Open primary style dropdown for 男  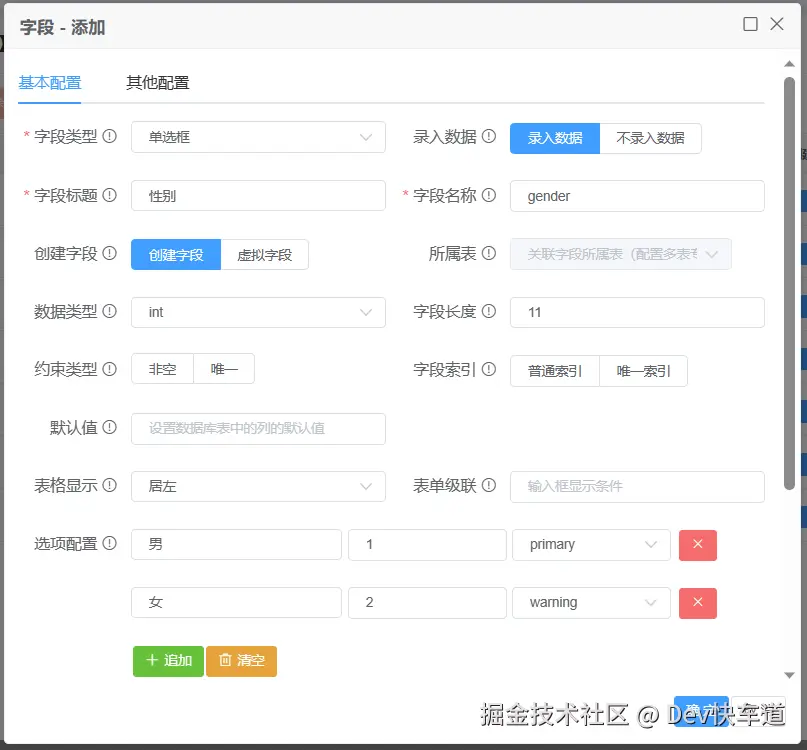(591, 545)
